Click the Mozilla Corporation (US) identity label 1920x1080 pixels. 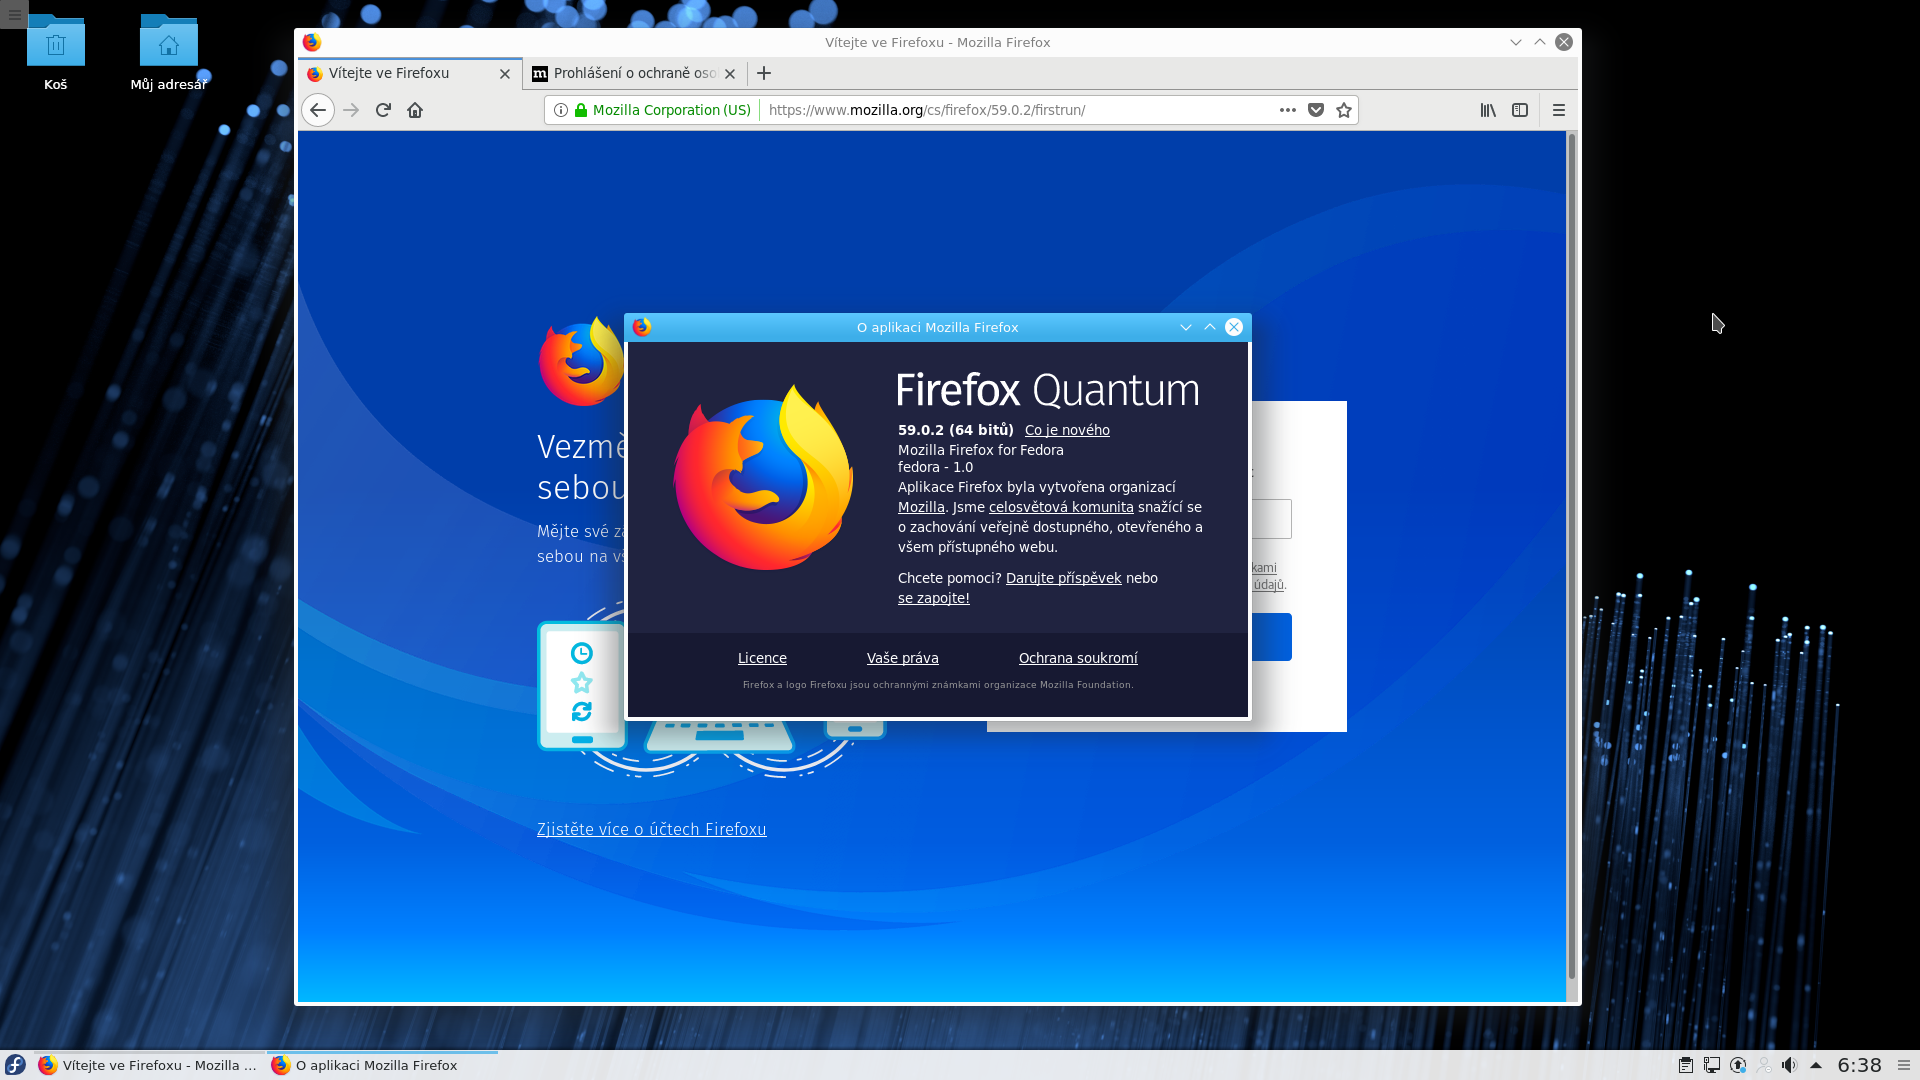(671, 110)
